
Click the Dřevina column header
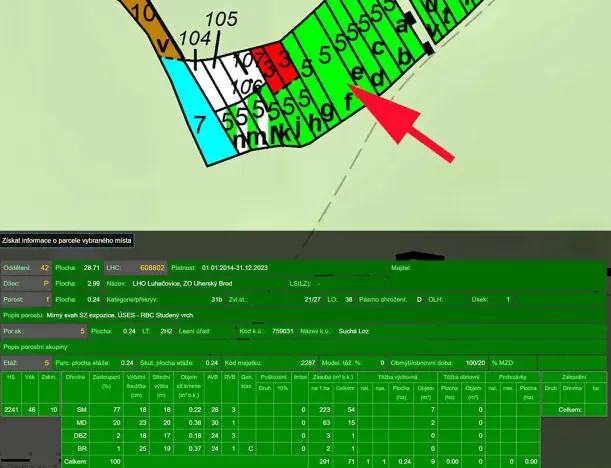[x=75, y=378]
